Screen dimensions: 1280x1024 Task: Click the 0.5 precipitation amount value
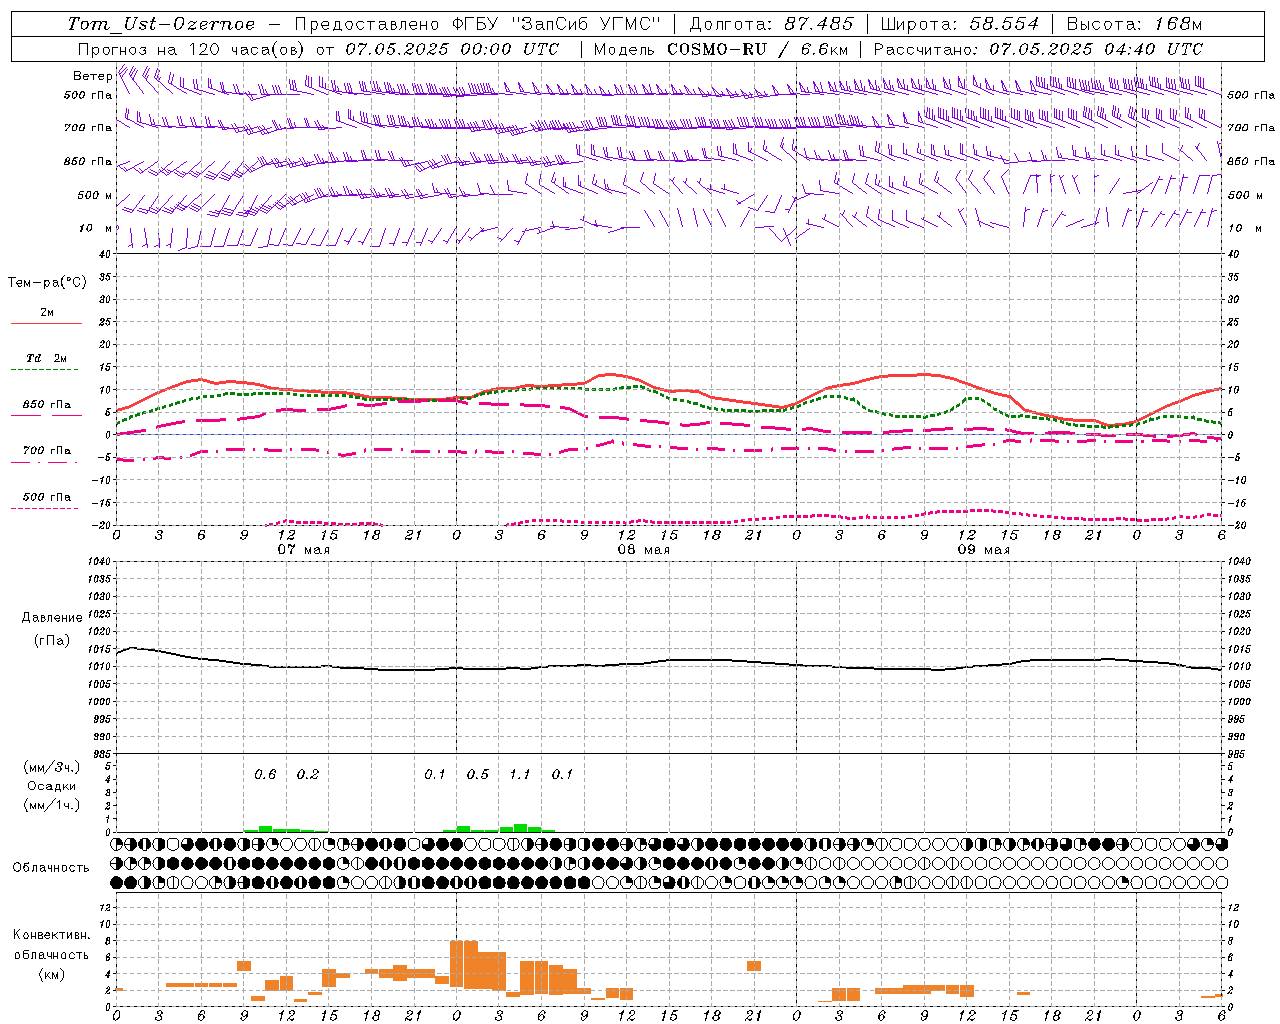tap(478, 775)
